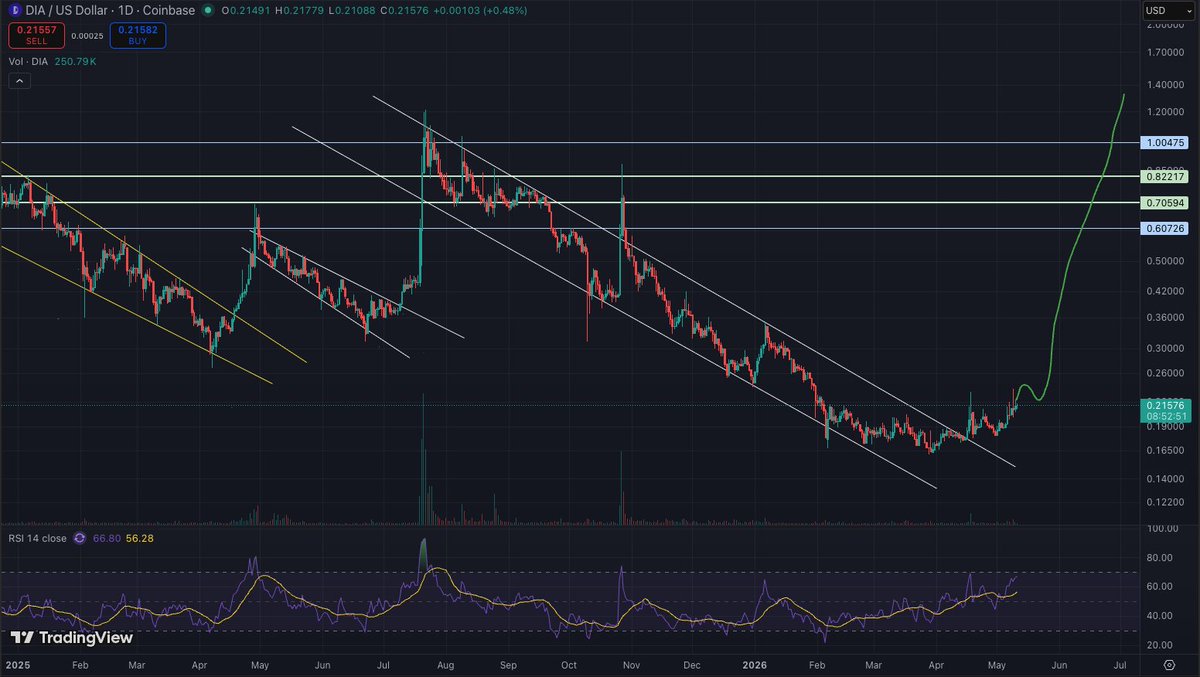The image size is (1200, 677).
Task: Click the Nov label on time axis
Action: click(x=630, y=663)
